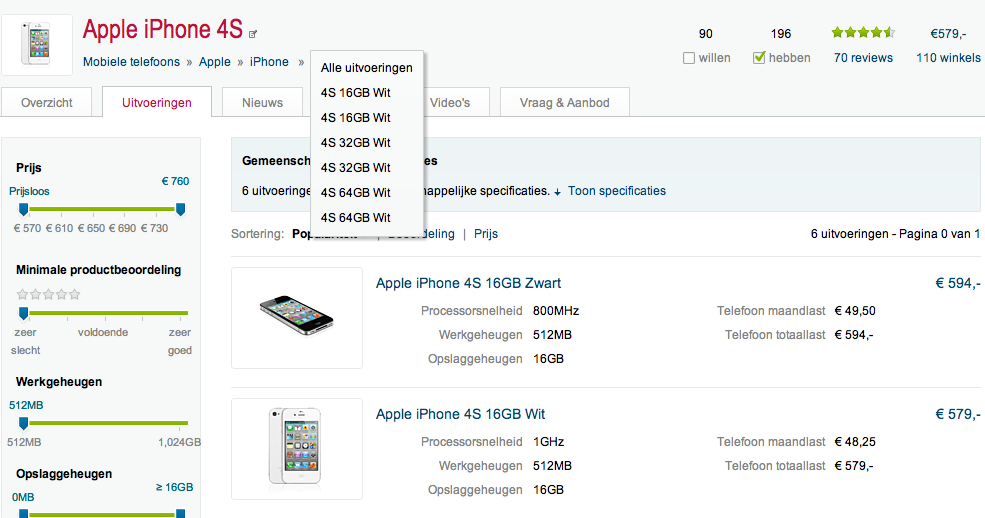
Task: Navigate to 'Mobiele telefoons' breadcrumb
Action: (131, 62)
